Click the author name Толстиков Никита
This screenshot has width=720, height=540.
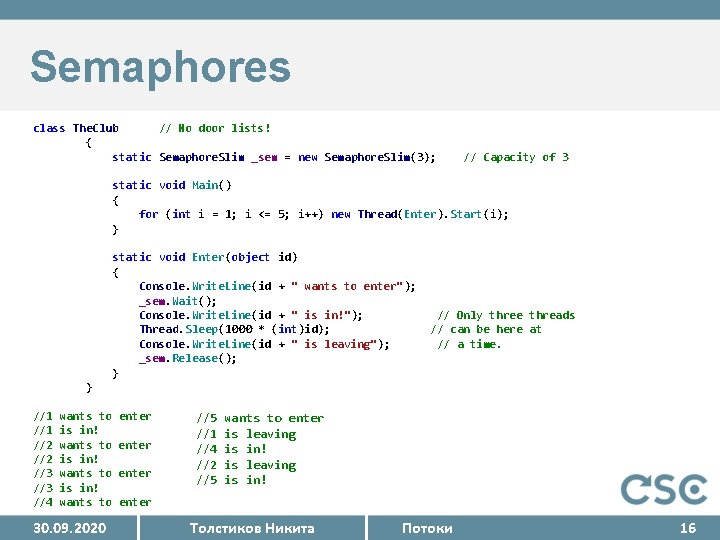pyautogui.click(x=252, y=528)
